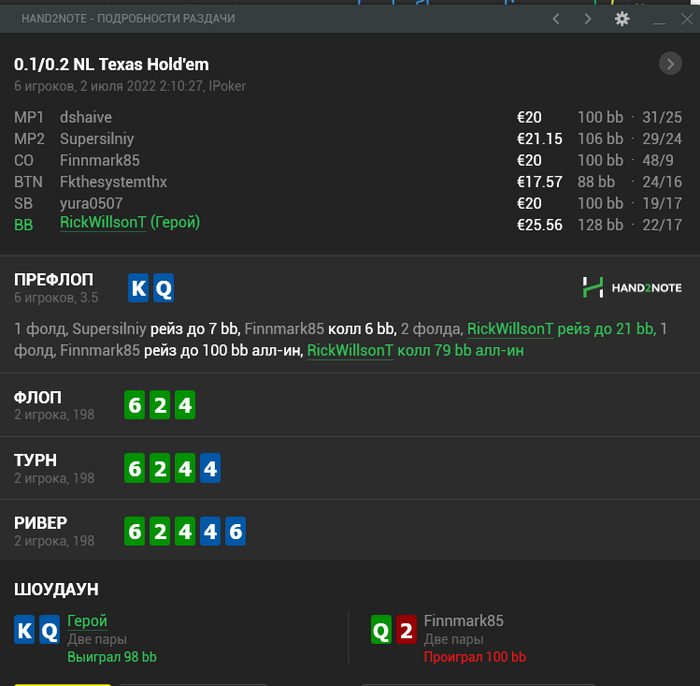Open the Герой link in showdown section
The image size is (700, 686).
click(87, 621)
